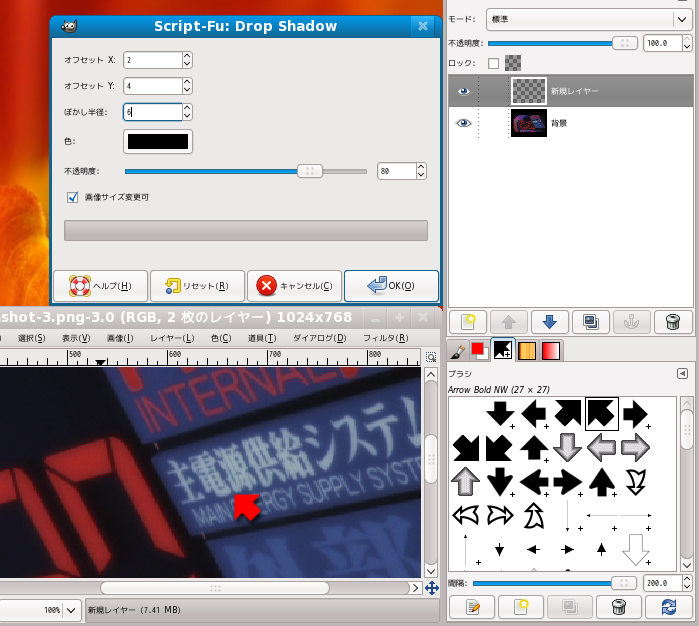Screen dimensions: 699x626
Task: Uncheck the 画像サイズ変更可 checkbox
Action: coord(72,198)
